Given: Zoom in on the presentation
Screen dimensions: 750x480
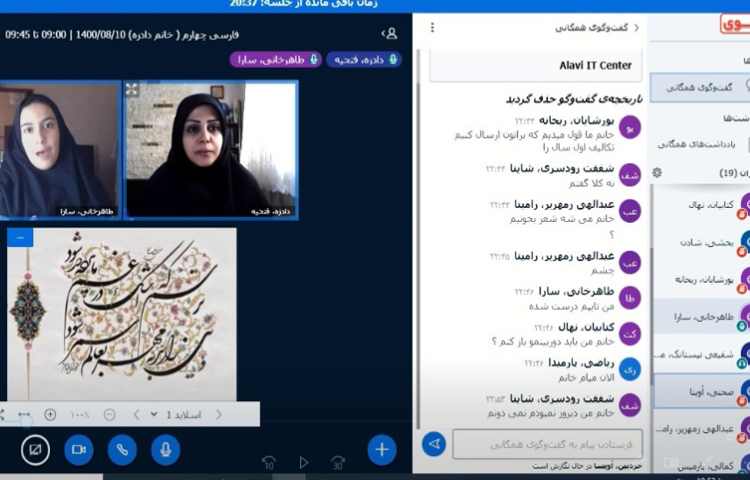Looking at the screenshot, I should 50,415.
